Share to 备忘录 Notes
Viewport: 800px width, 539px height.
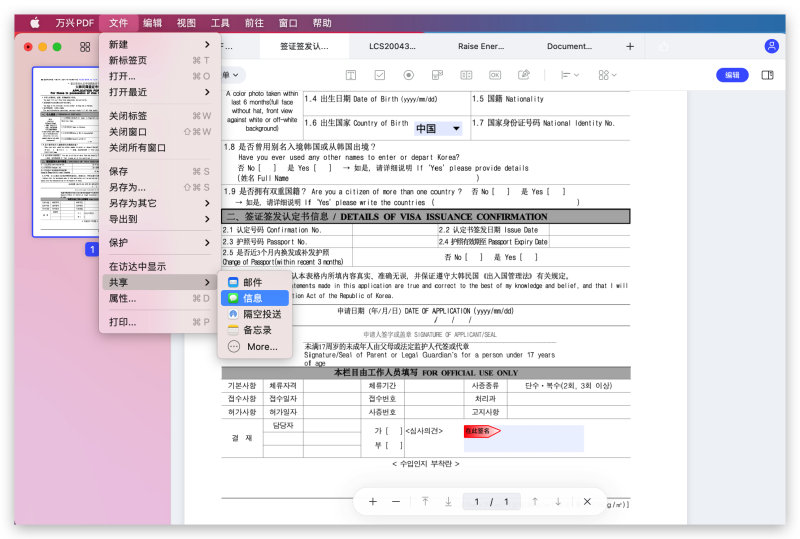click(x=255, y=330)
